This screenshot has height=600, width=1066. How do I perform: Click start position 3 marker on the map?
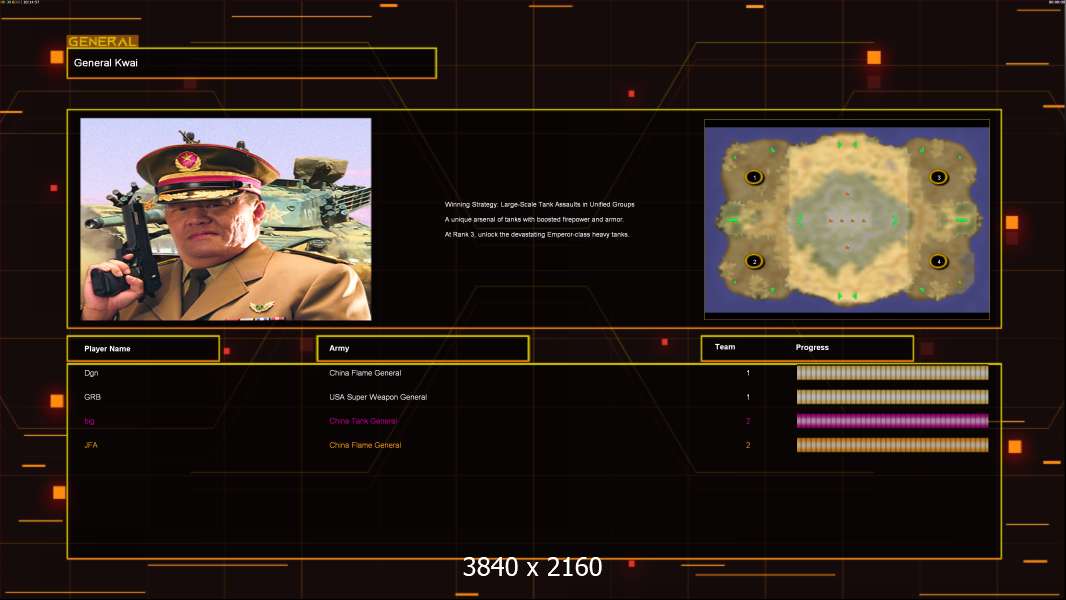click(939, 177)
